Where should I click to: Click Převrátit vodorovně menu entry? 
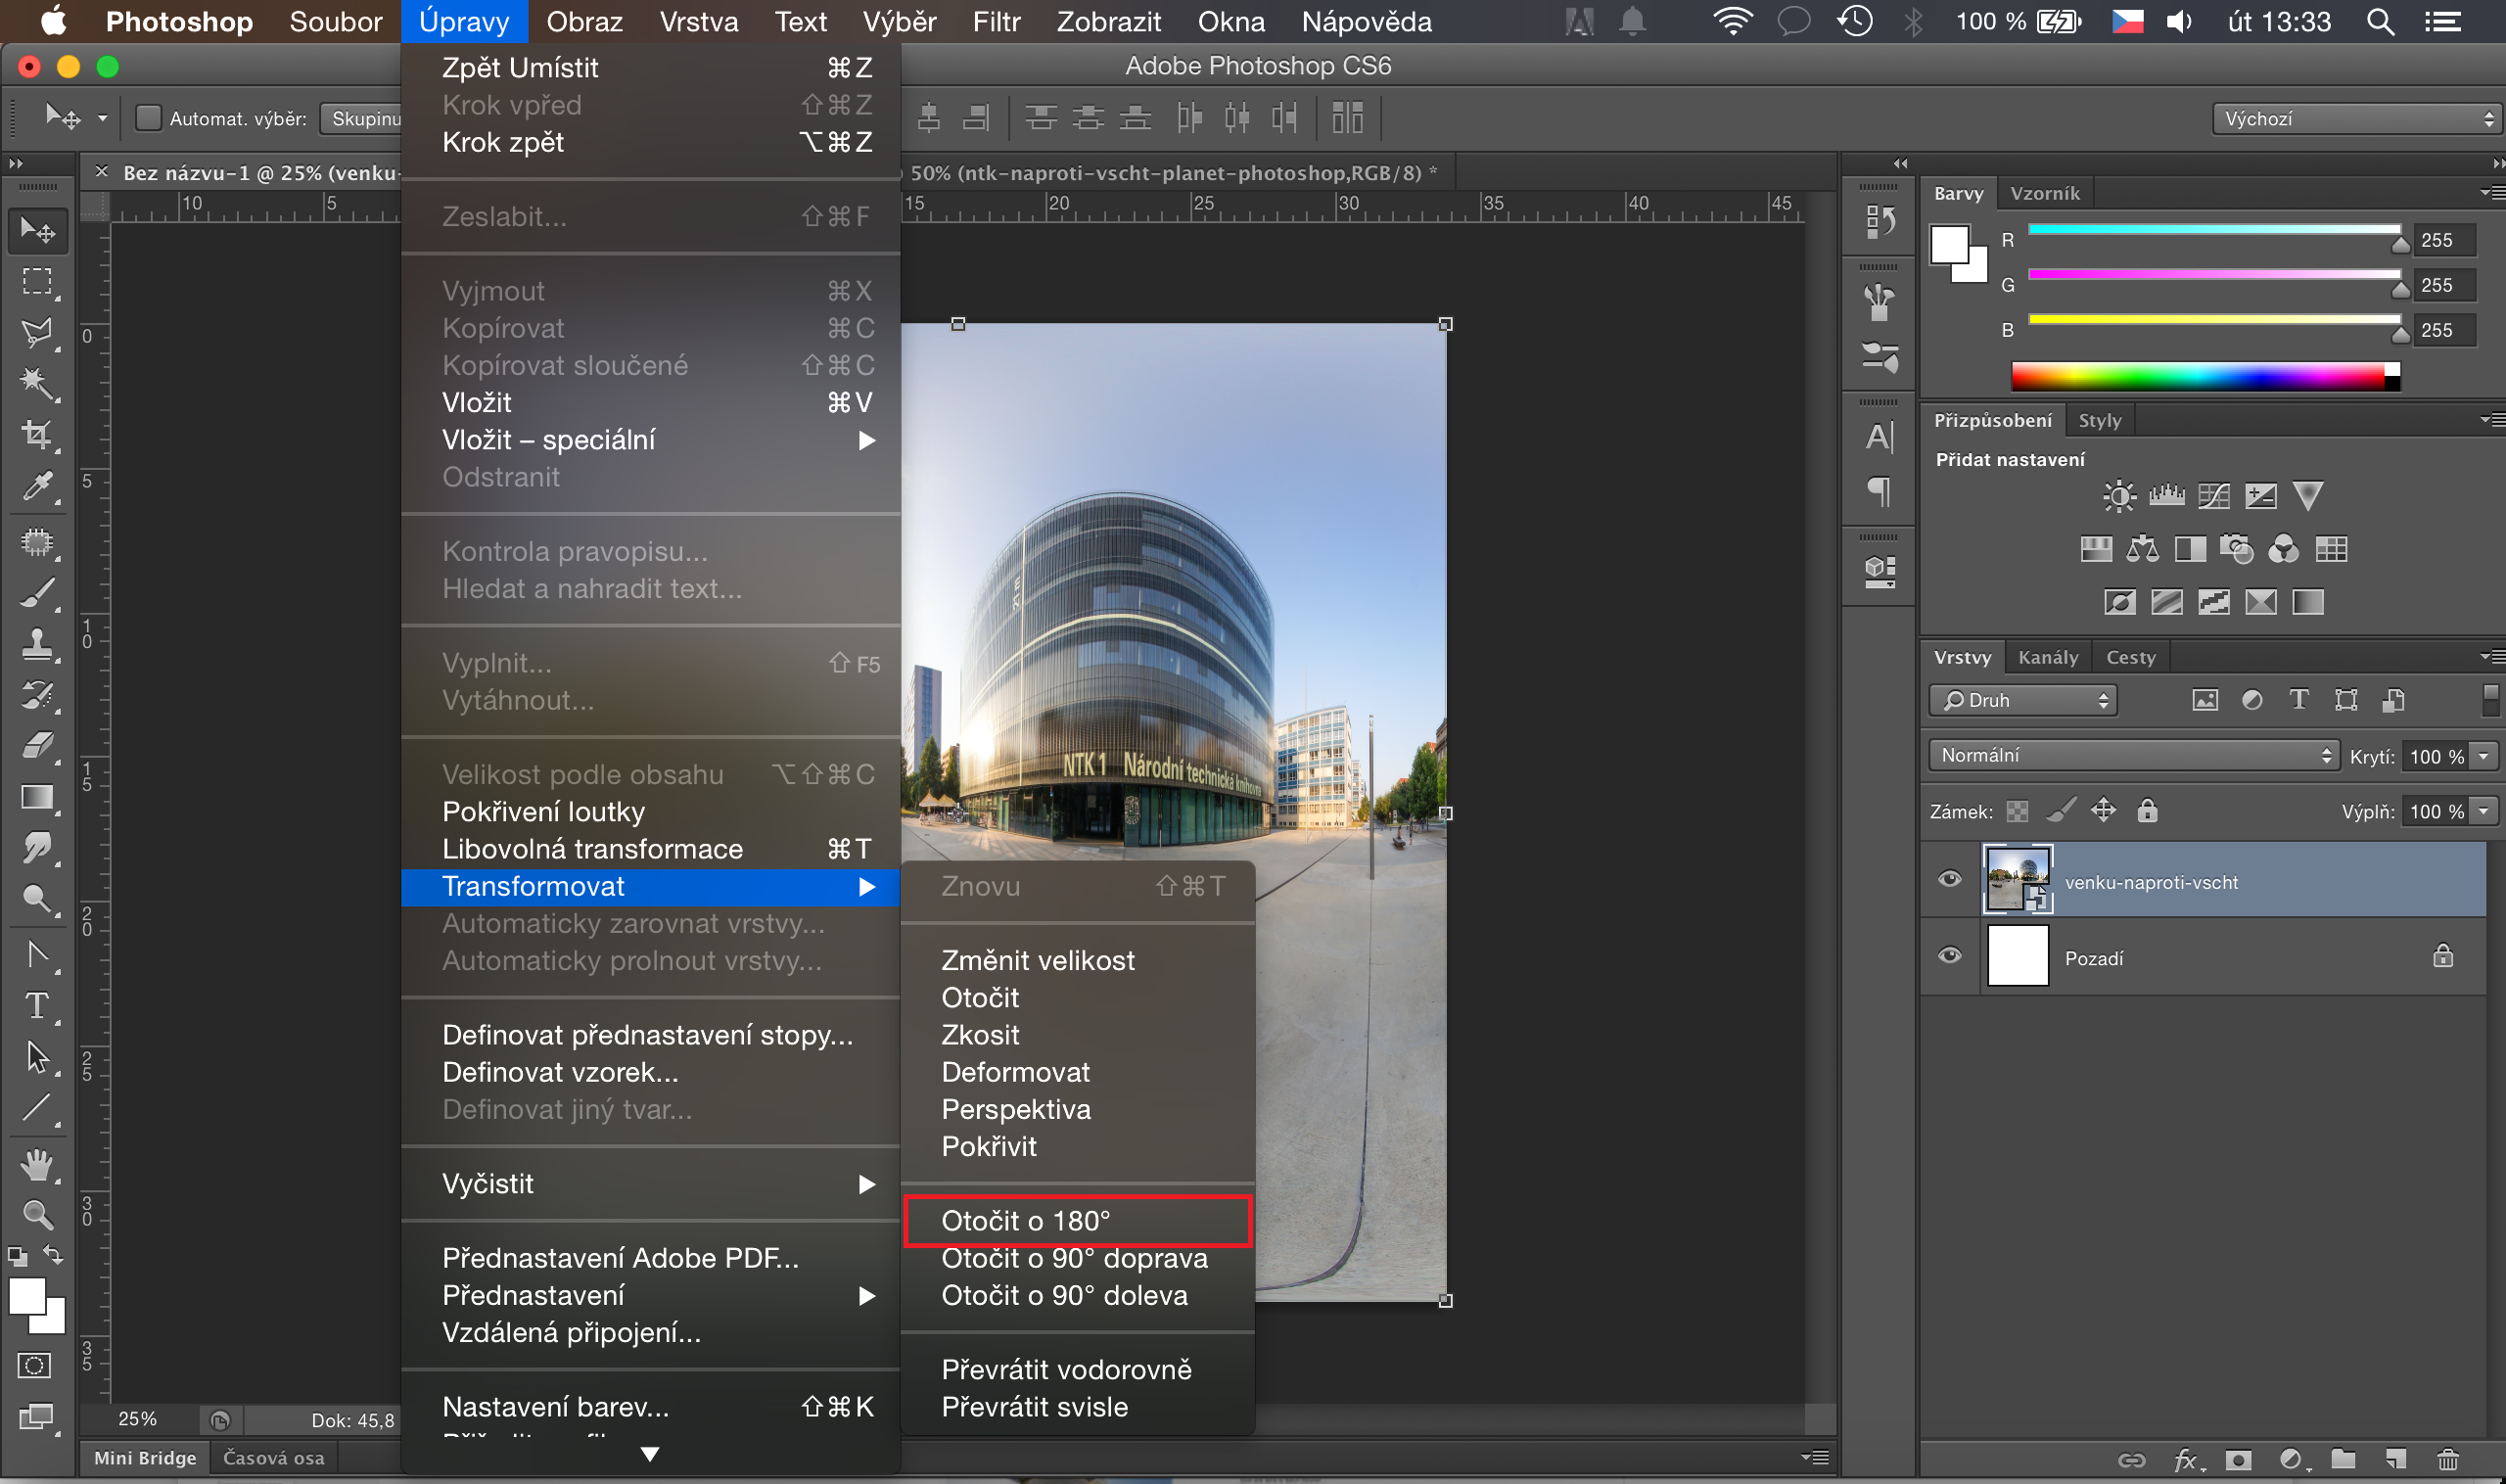(1066, 1370)
